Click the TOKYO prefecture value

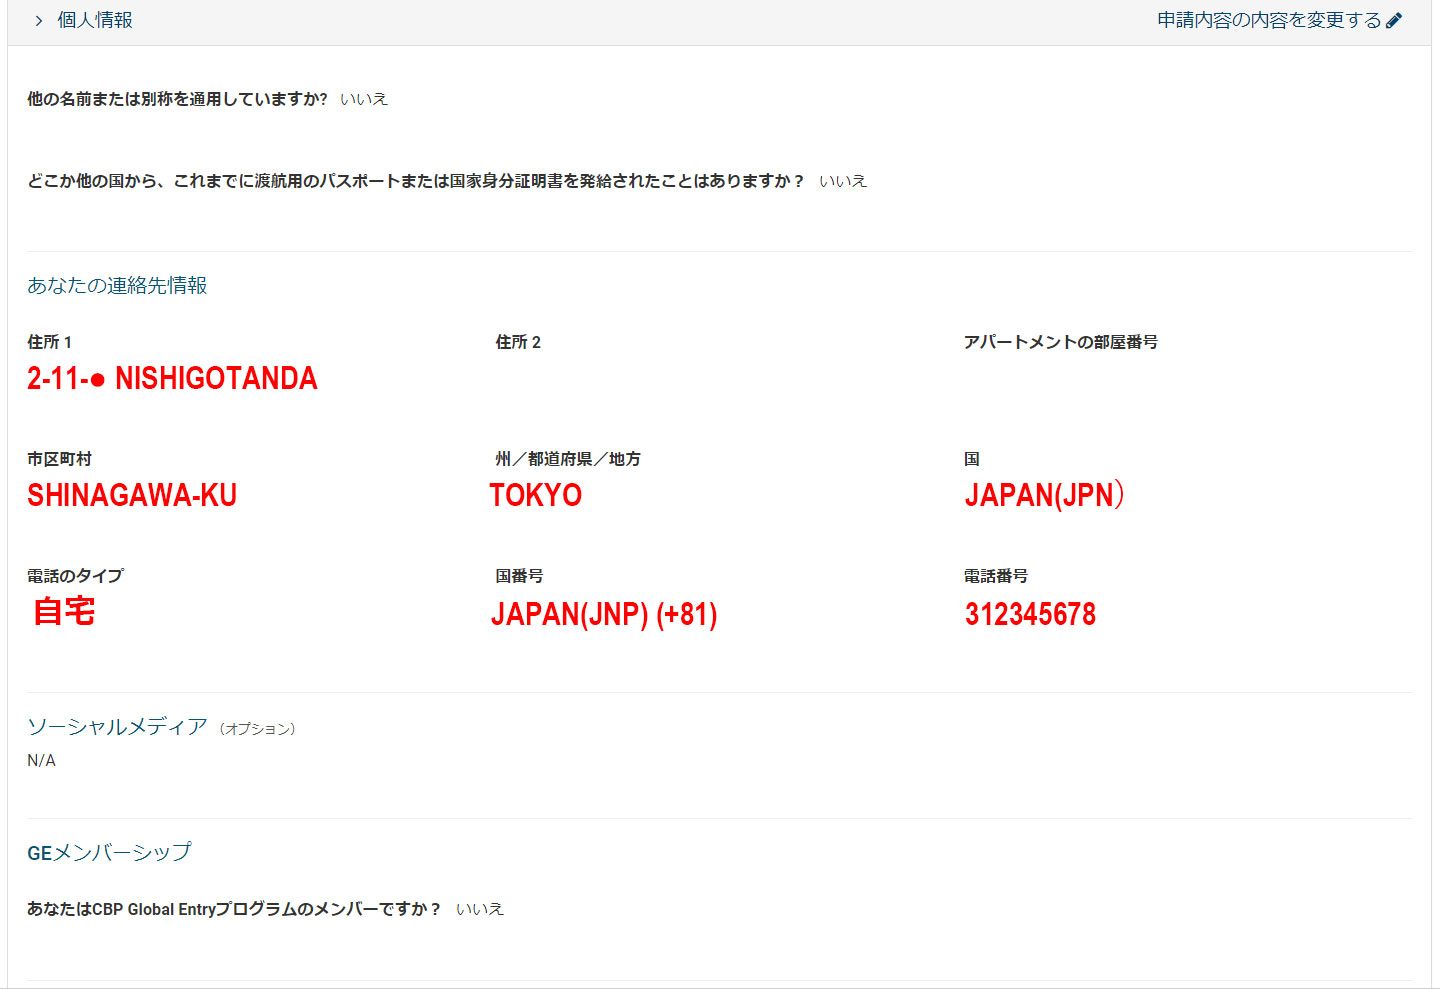click(x=536, y=495)
